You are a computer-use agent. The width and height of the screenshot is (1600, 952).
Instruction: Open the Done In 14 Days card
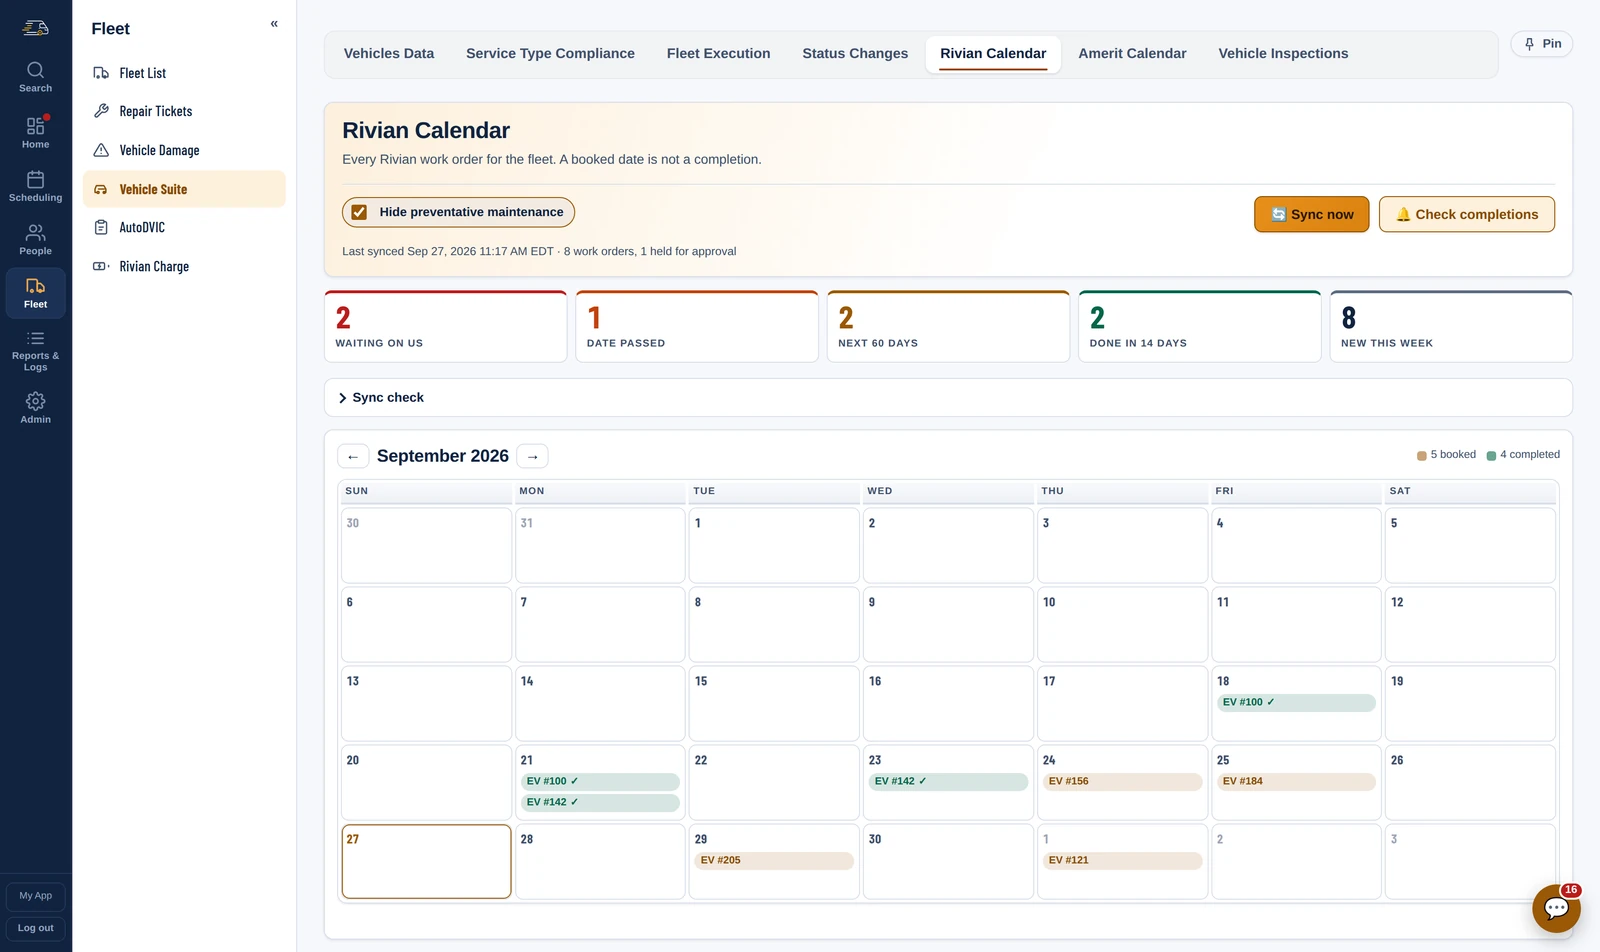[1200, 327]
